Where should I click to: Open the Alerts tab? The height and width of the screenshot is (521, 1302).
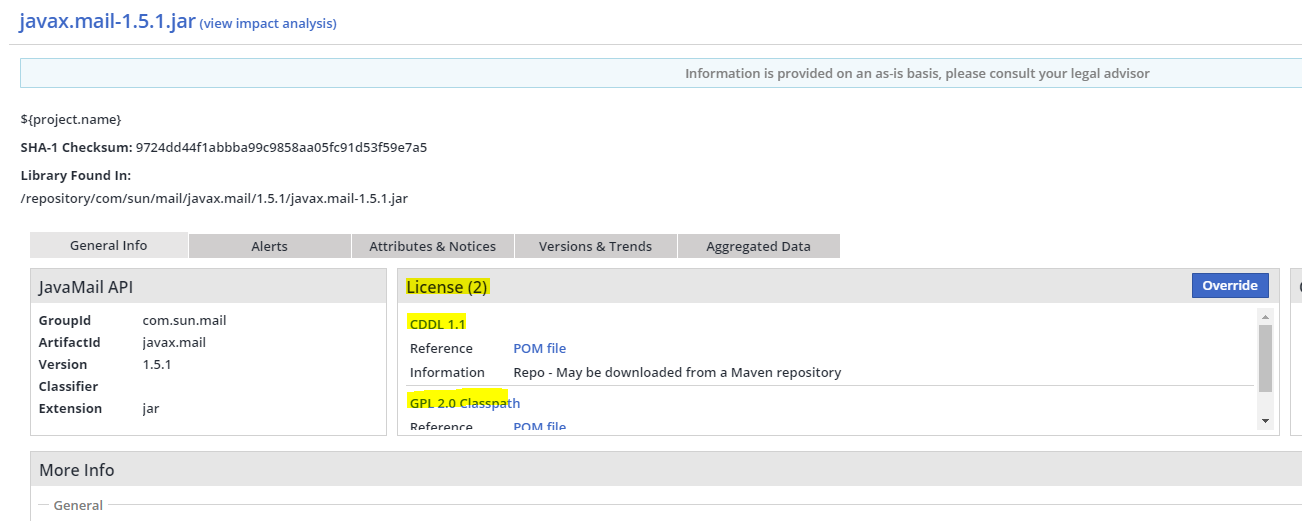pyautogui.click(x=269, y=246)
